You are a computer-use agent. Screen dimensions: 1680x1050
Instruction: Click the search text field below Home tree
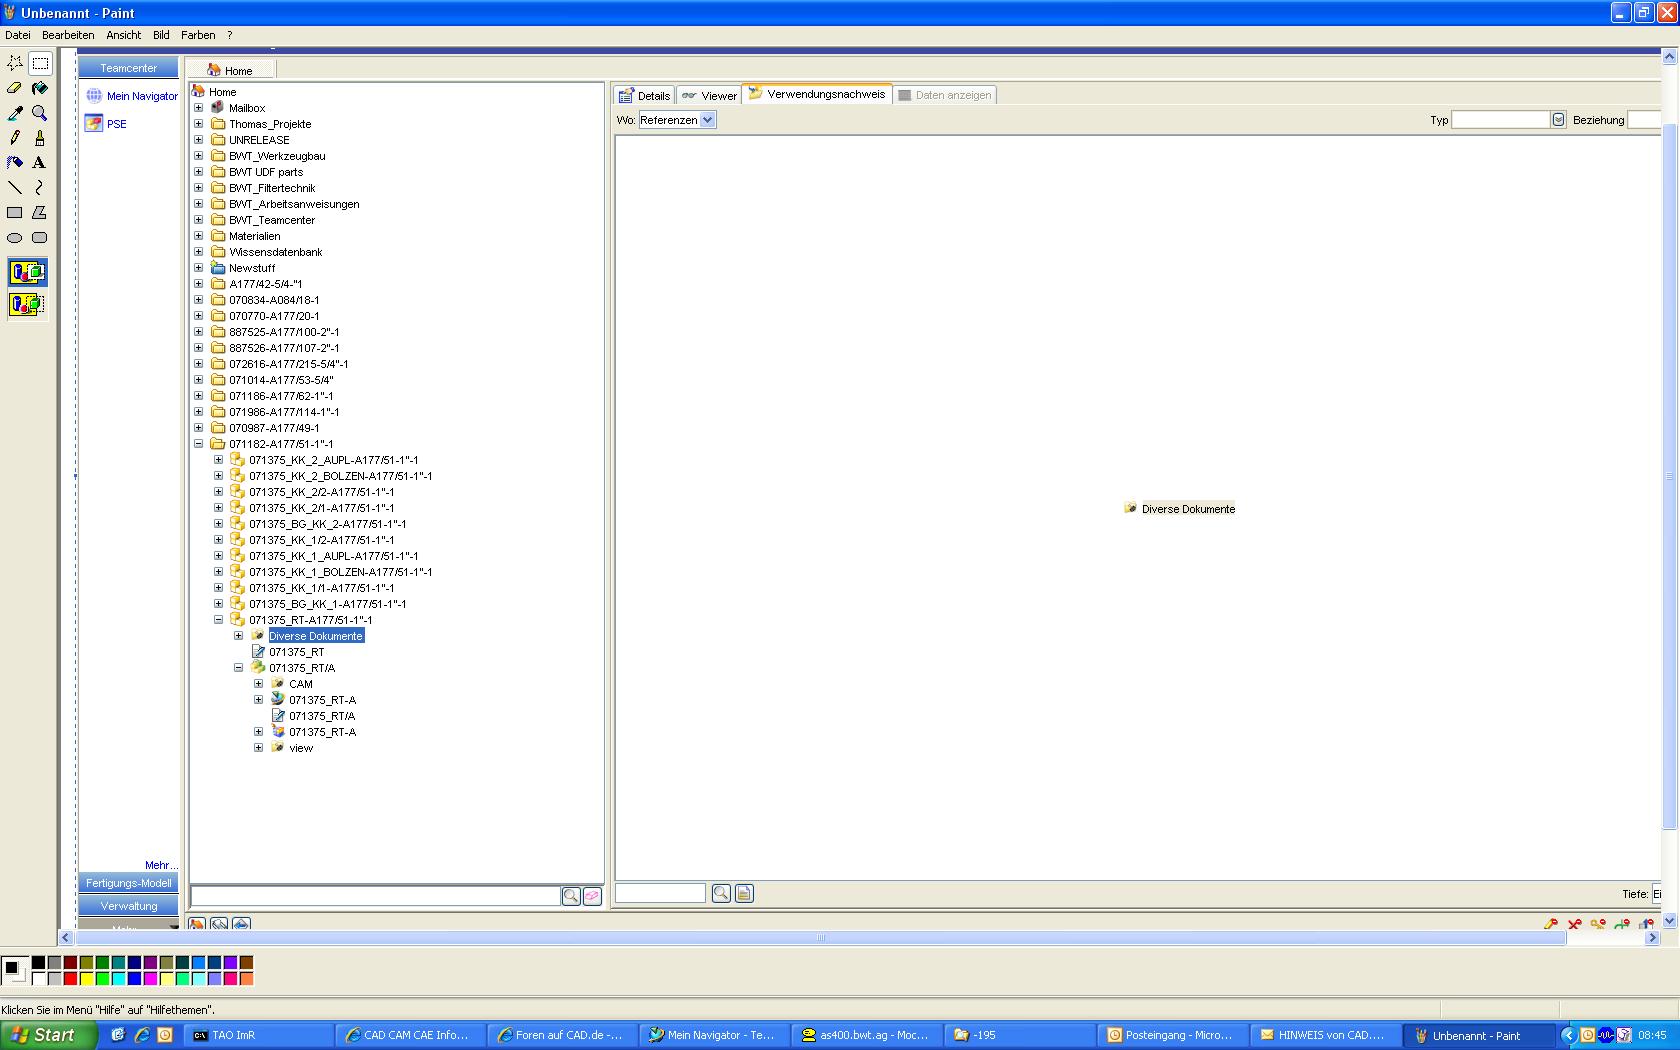tap(375, 896)
